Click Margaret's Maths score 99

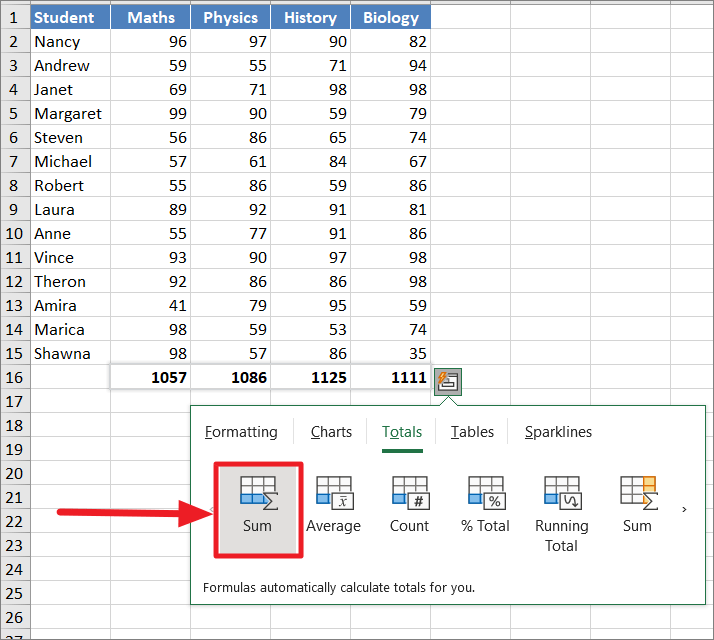coord(151,113)
